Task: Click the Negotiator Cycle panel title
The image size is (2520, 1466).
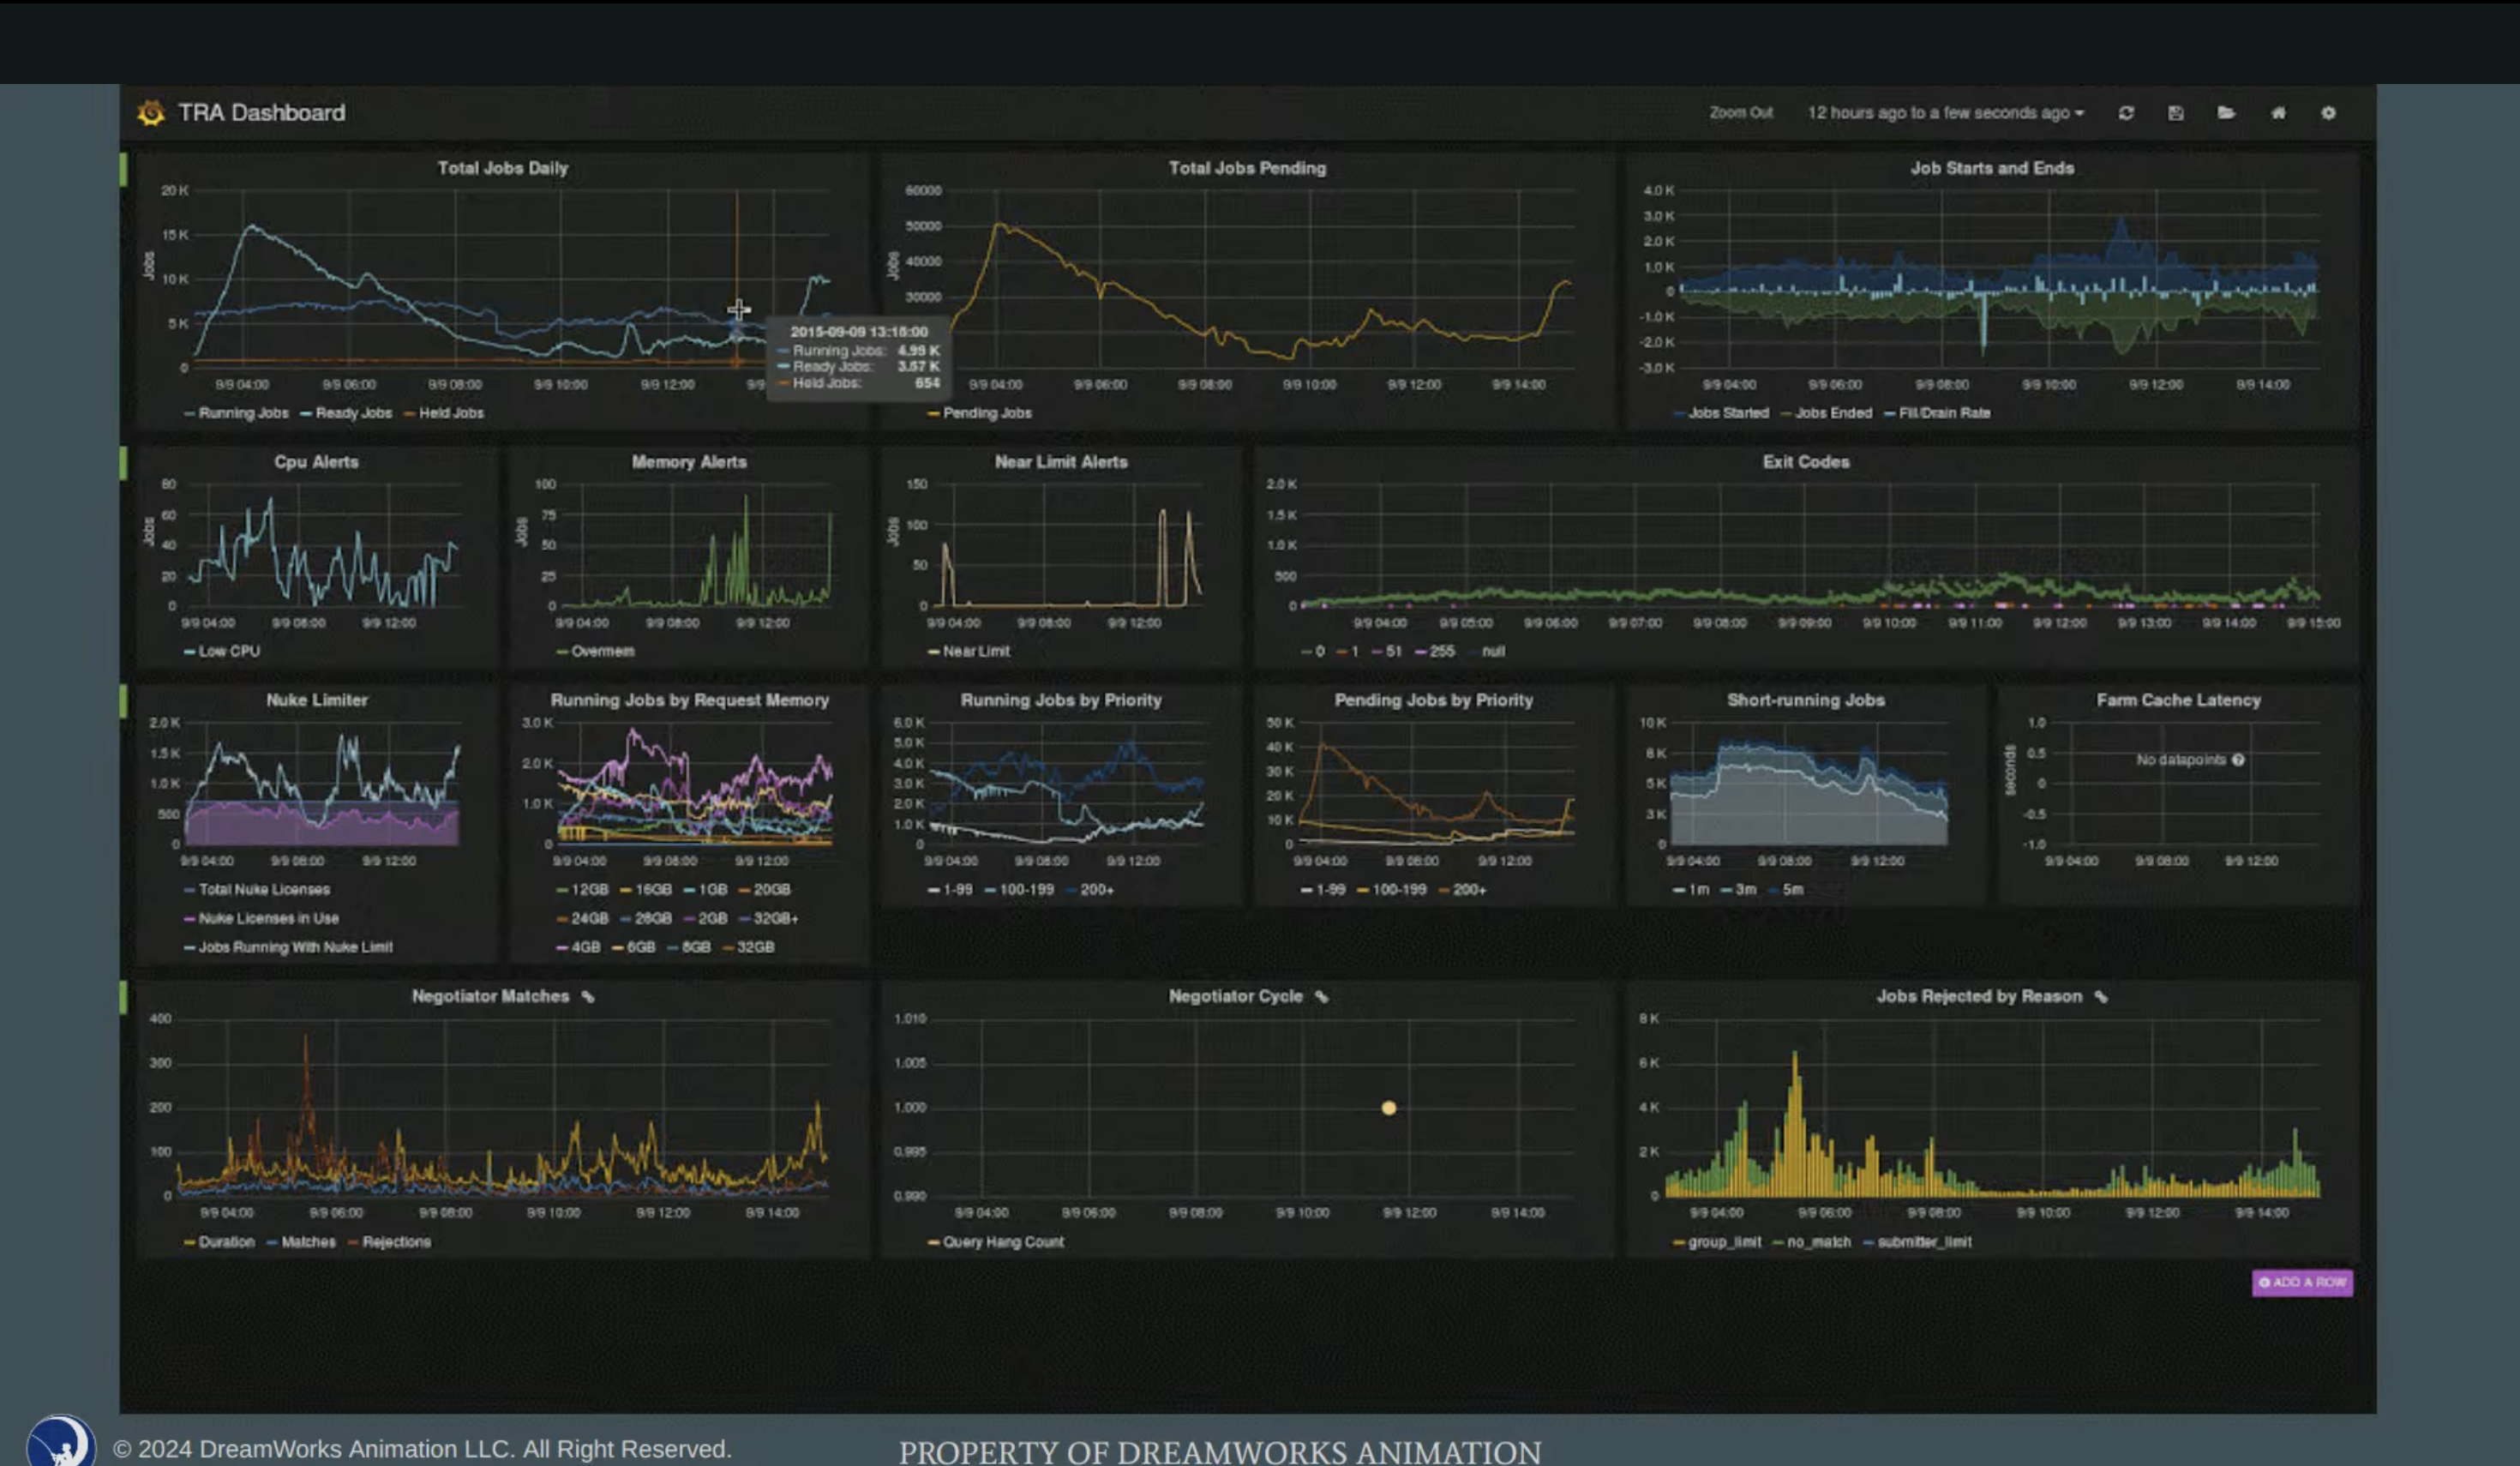Action: (1235, 997)
